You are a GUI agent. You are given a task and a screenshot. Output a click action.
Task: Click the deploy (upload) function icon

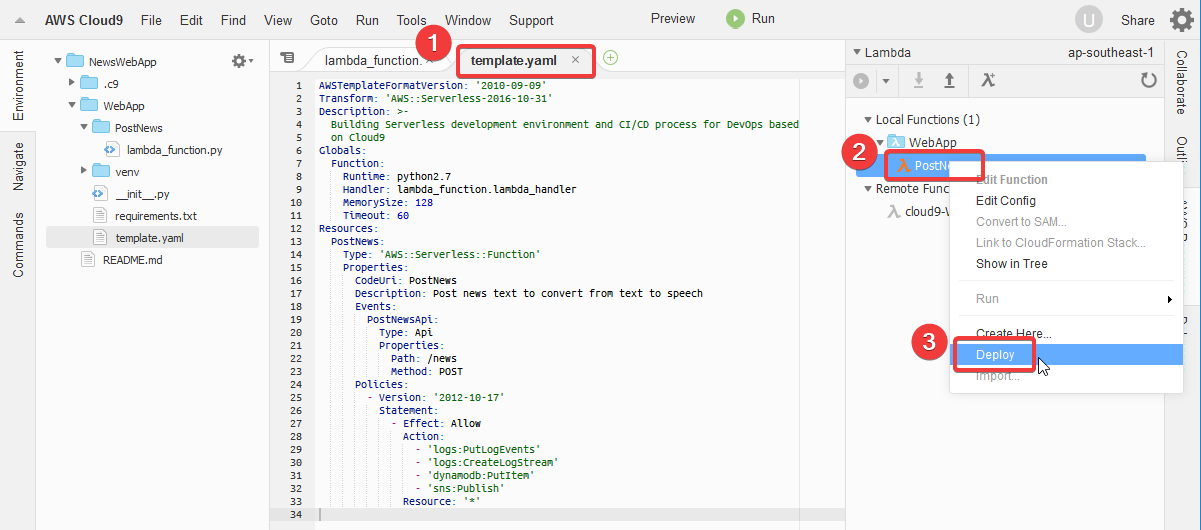click(949, 80)
